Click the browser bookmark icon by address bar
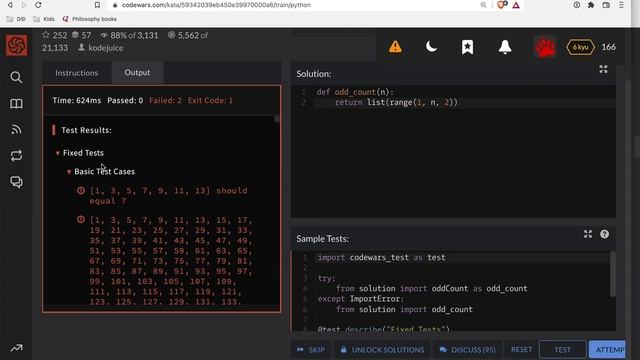 (97, 5)
